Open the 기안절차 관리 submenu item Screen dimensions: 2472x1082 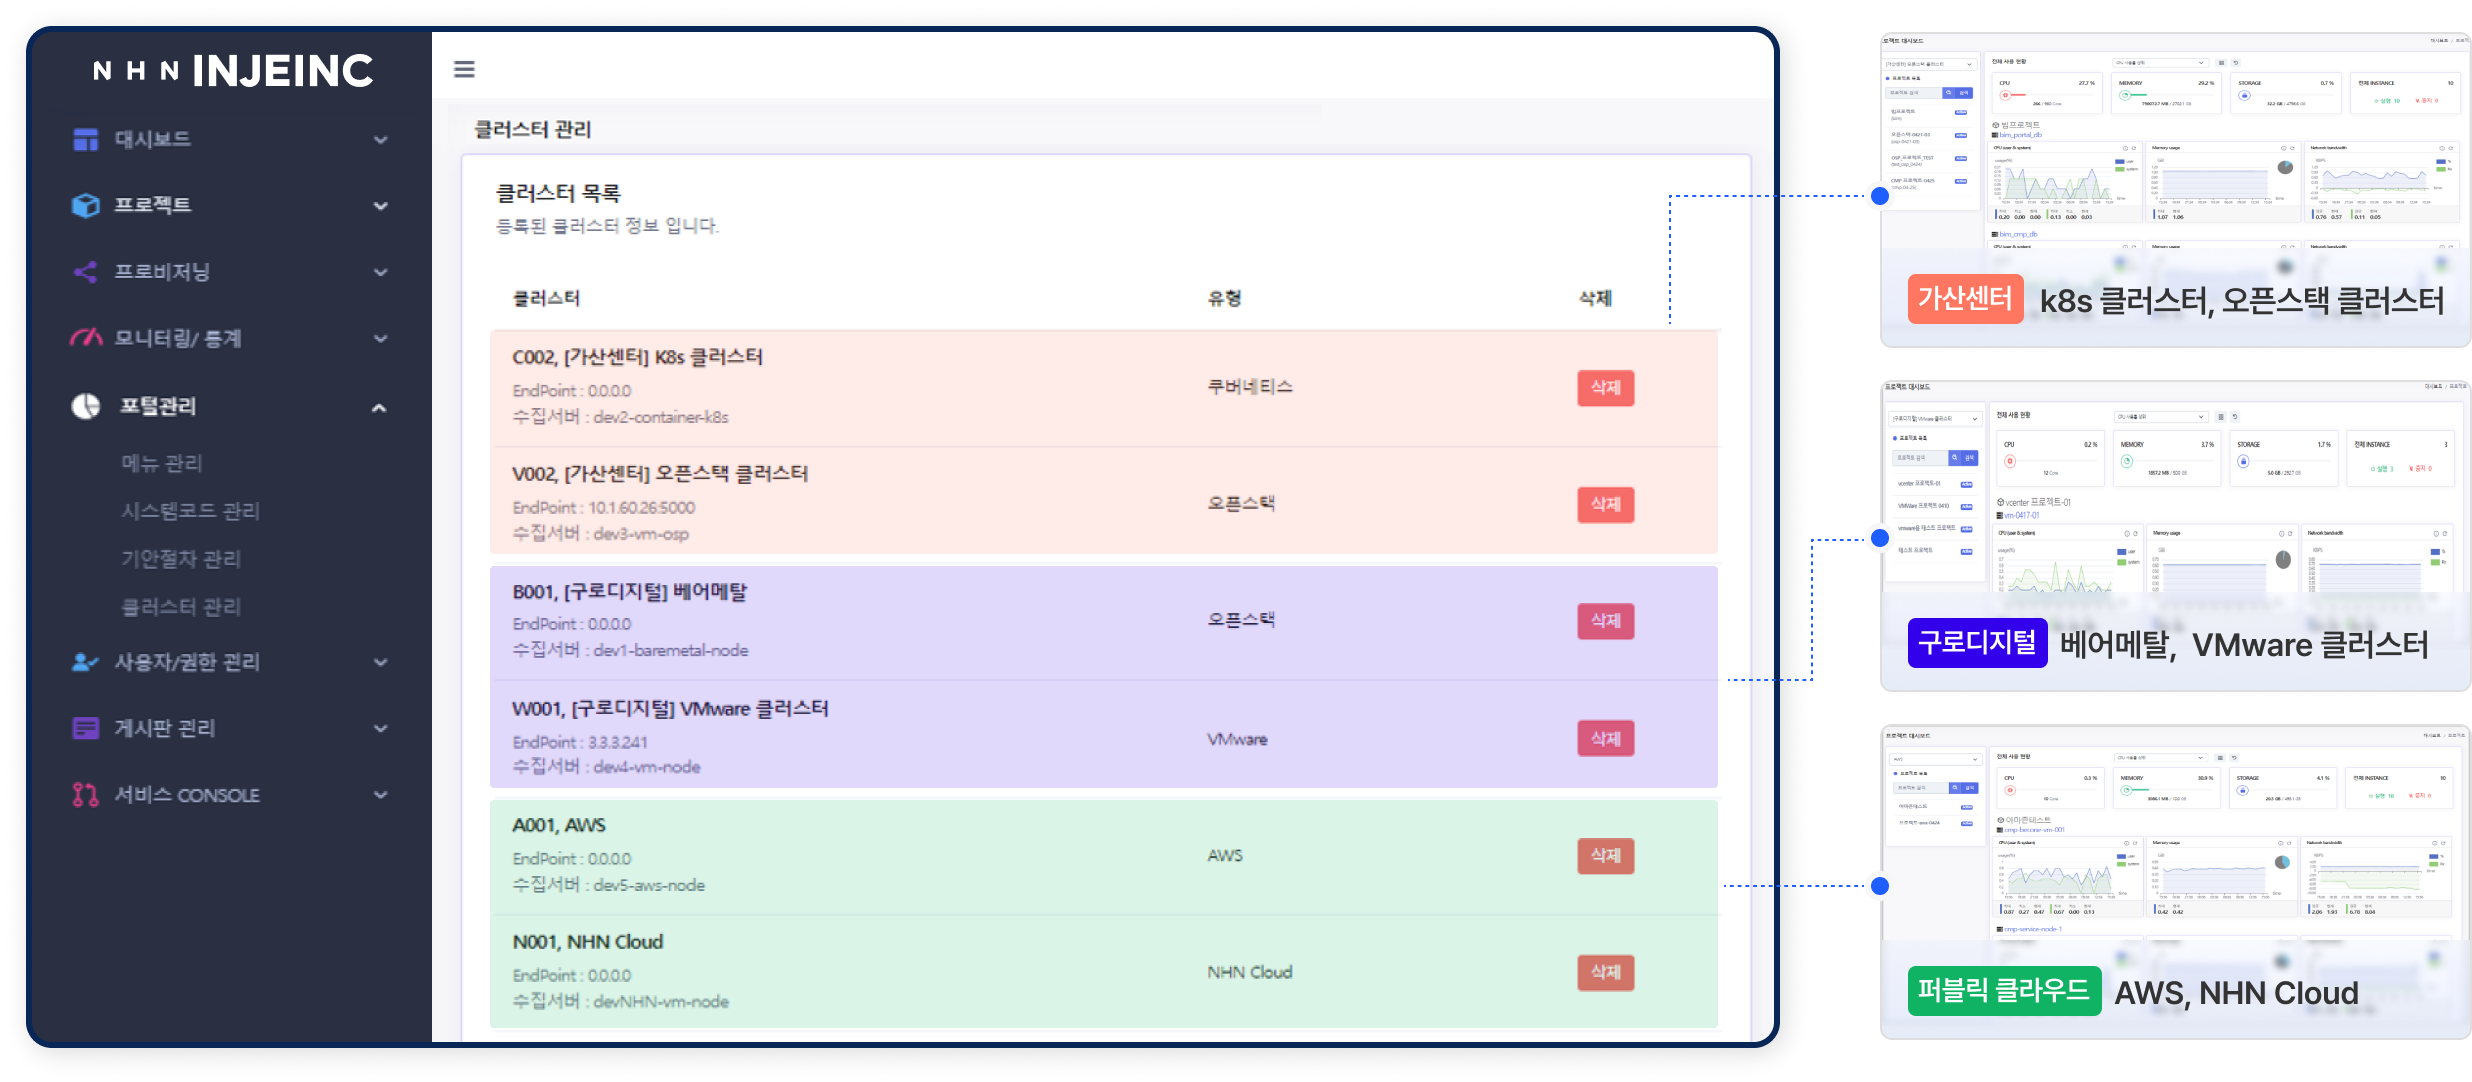pos(181,559)
